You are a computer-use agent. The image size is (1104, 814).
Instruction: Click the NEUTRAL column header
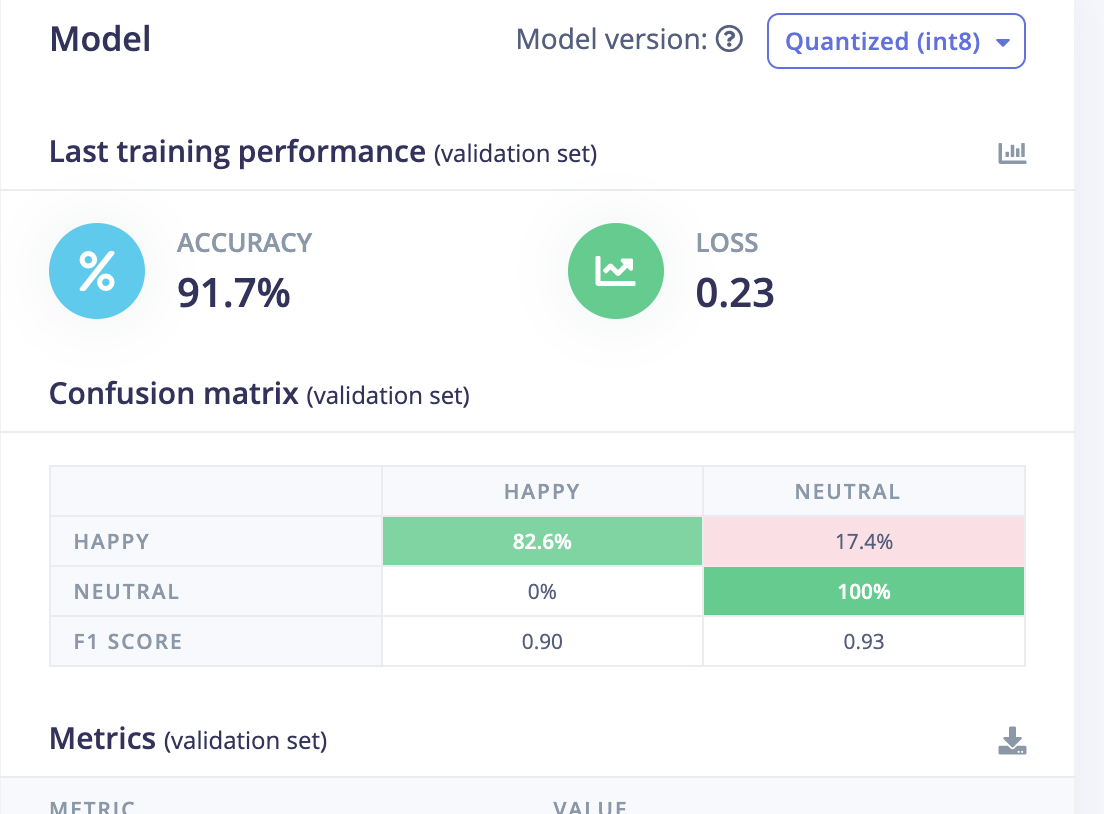click(848, 491)
